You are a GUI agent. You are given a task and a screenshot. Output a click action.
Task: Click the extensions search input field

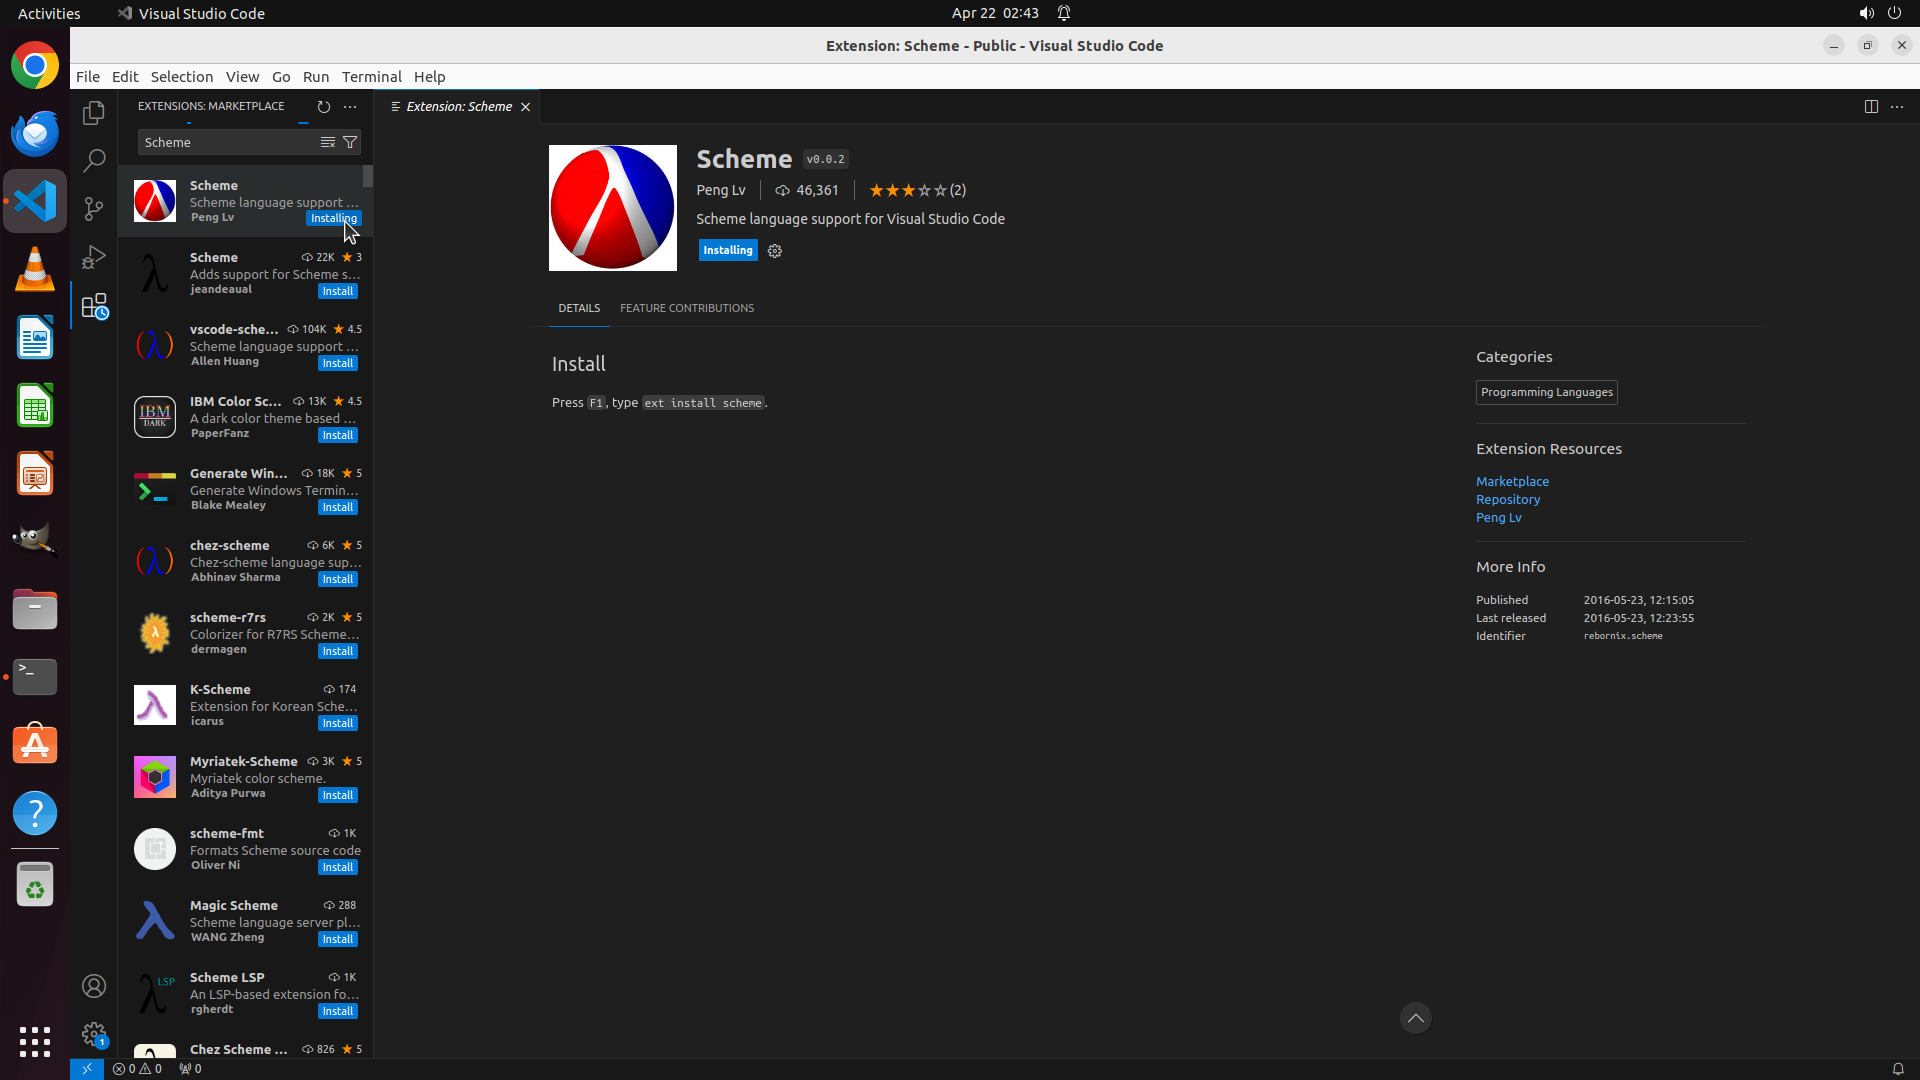tap(227, 142)
